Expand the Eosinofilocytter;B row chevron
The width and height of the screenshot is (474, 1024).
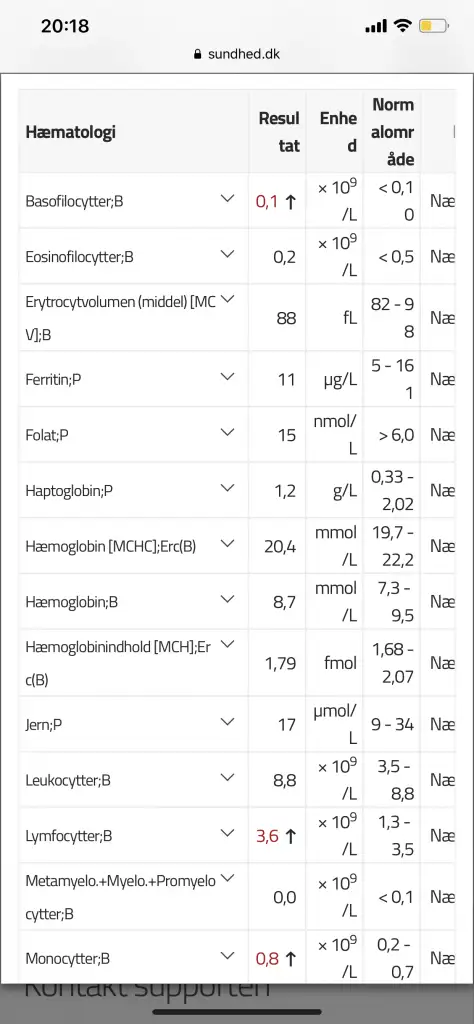click(x=227, y=254)
